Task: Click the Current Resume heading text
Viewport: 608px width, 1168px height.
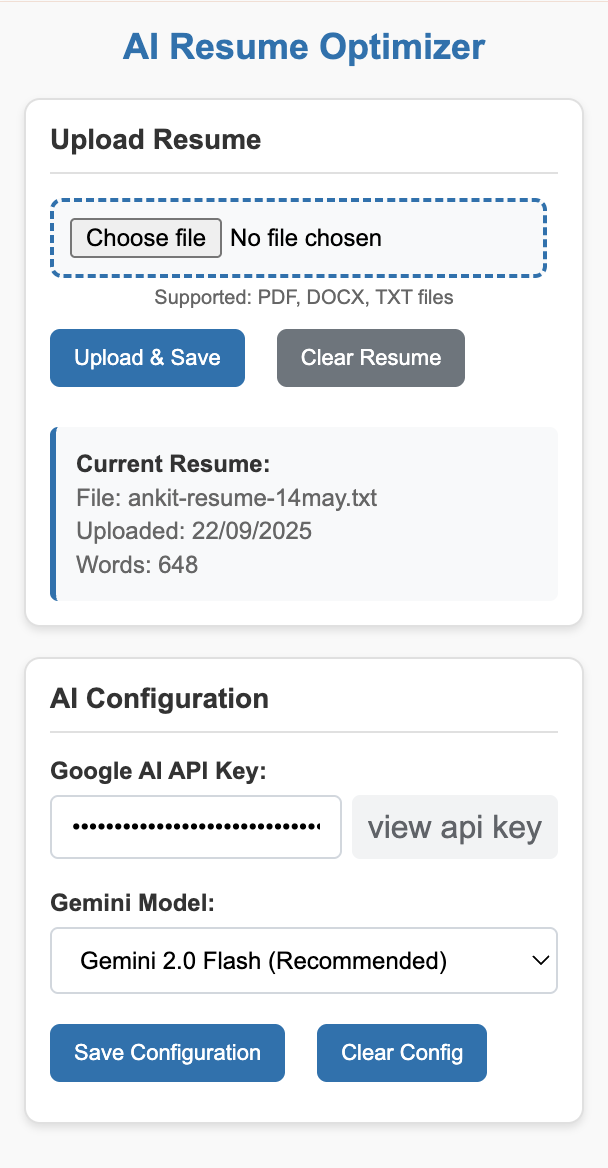Action: tap(173, 464)
